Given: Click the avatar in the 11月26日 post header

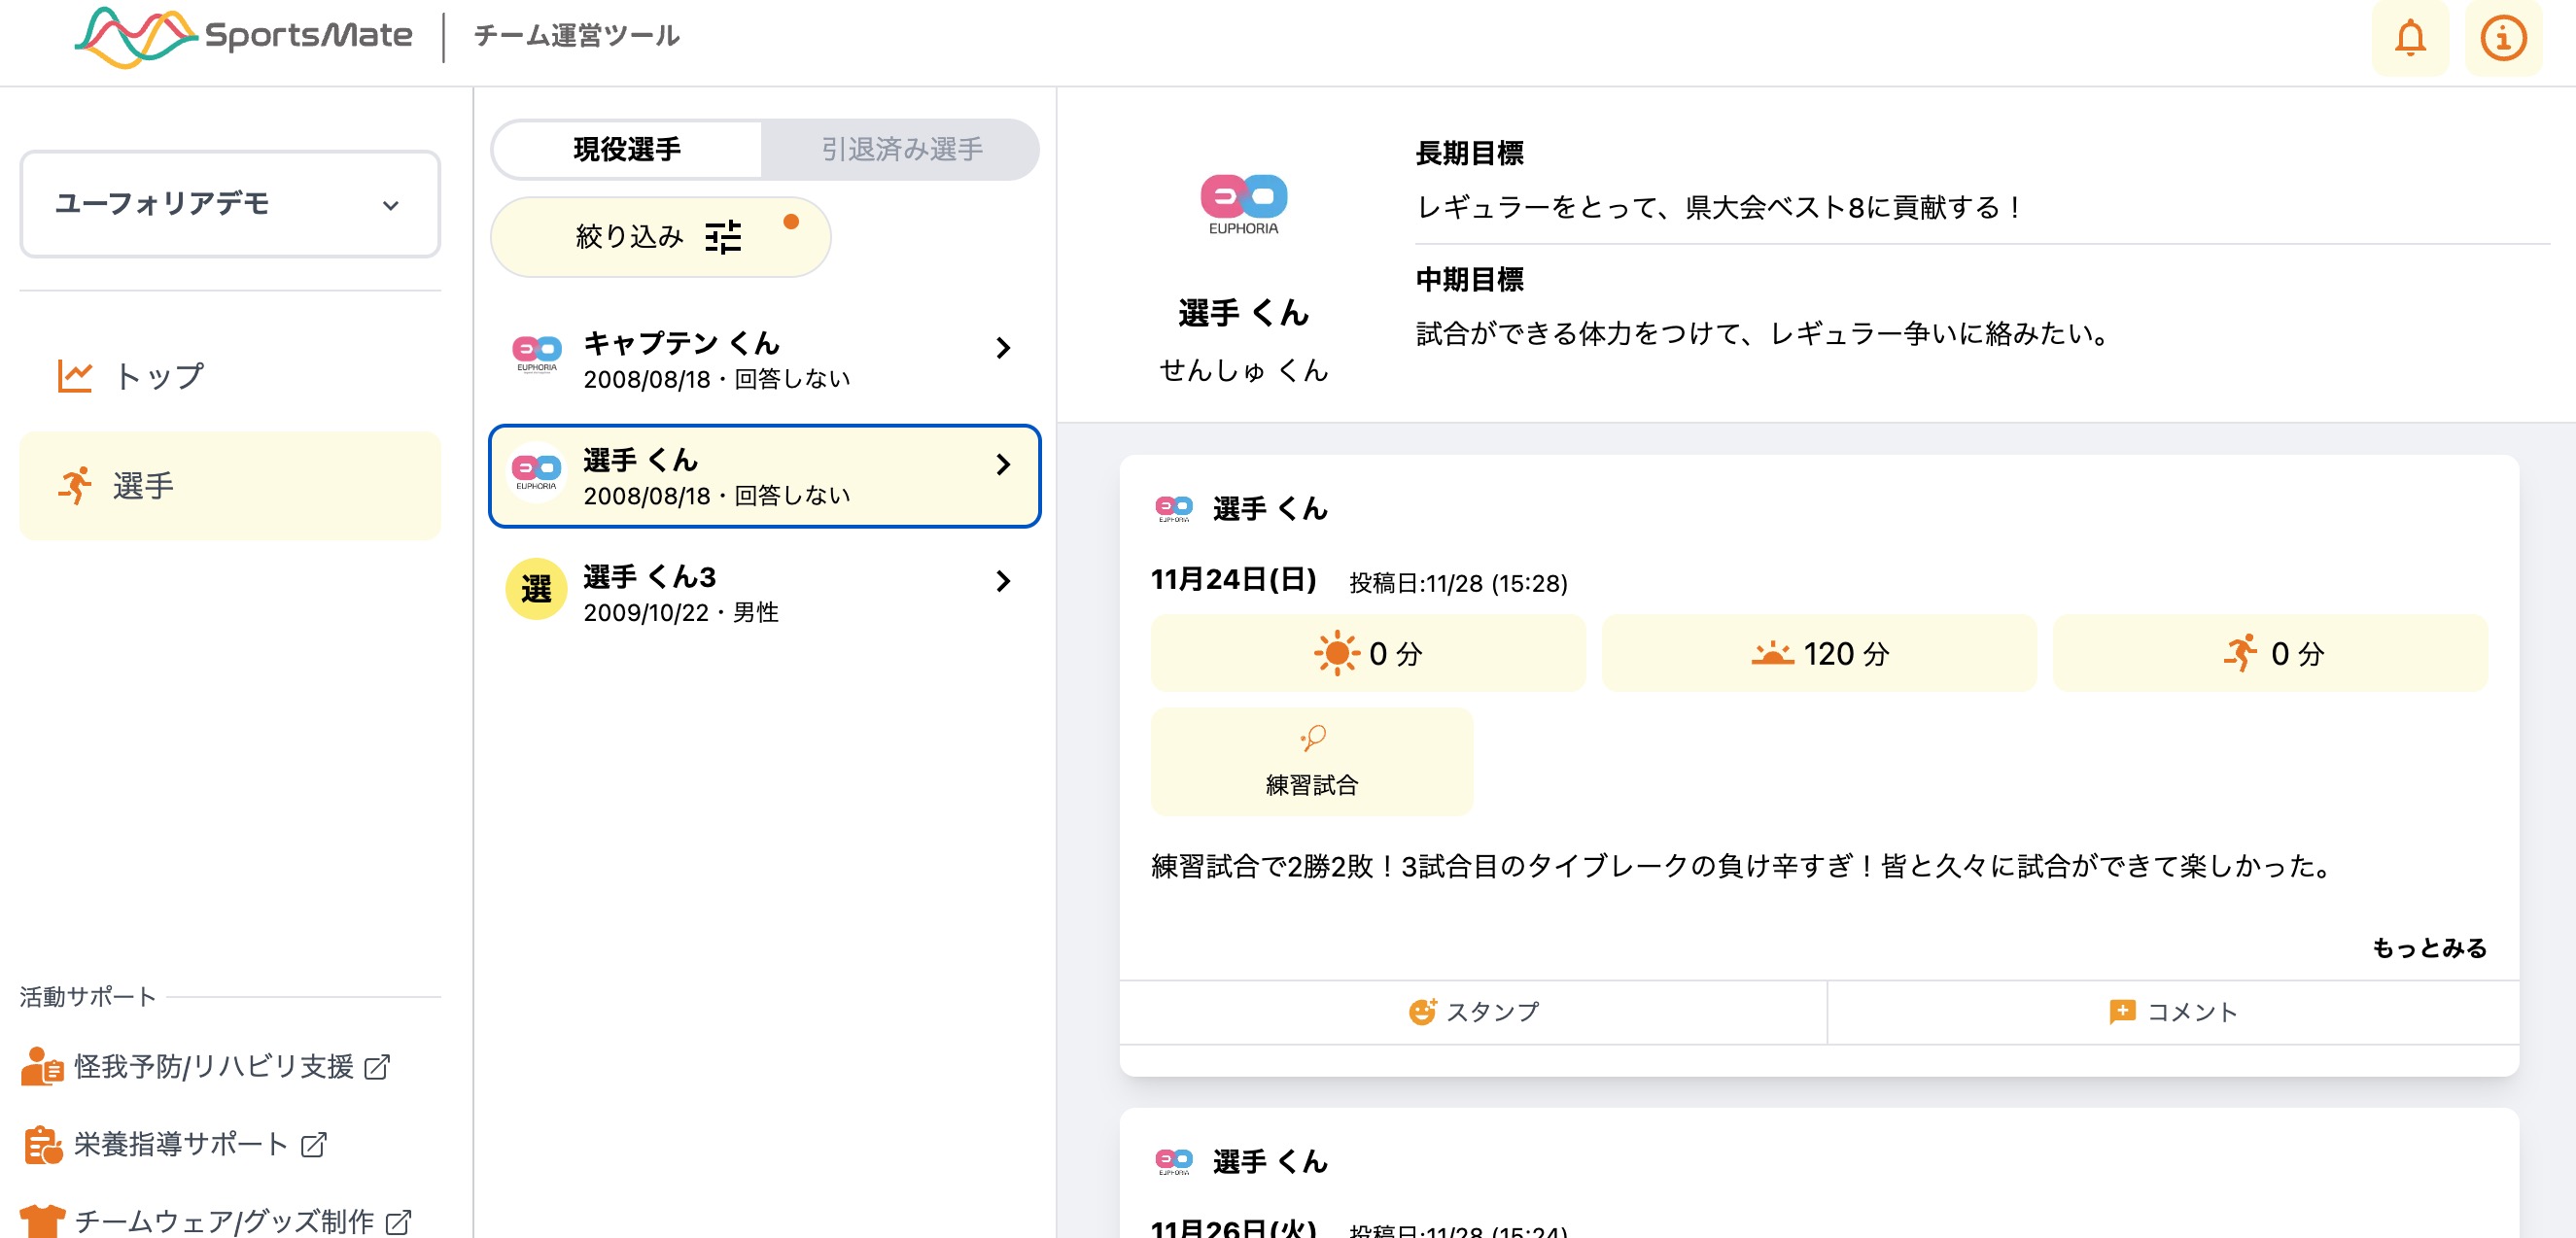Looking at the screenshot, I should pyautogui.click(x=1174, y=1161).
